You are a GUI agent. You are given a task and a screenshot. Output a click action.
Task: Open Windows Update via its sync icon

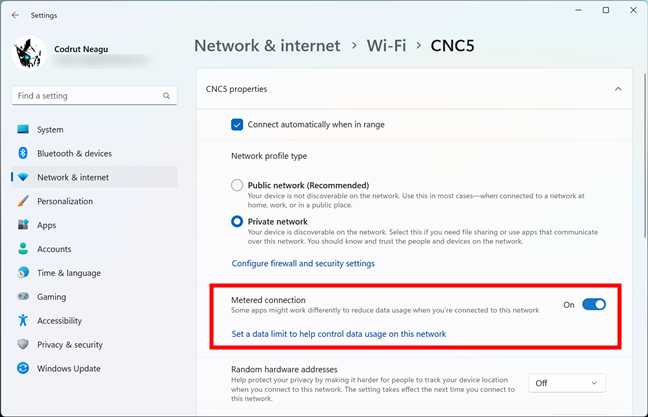pos(23,368)
